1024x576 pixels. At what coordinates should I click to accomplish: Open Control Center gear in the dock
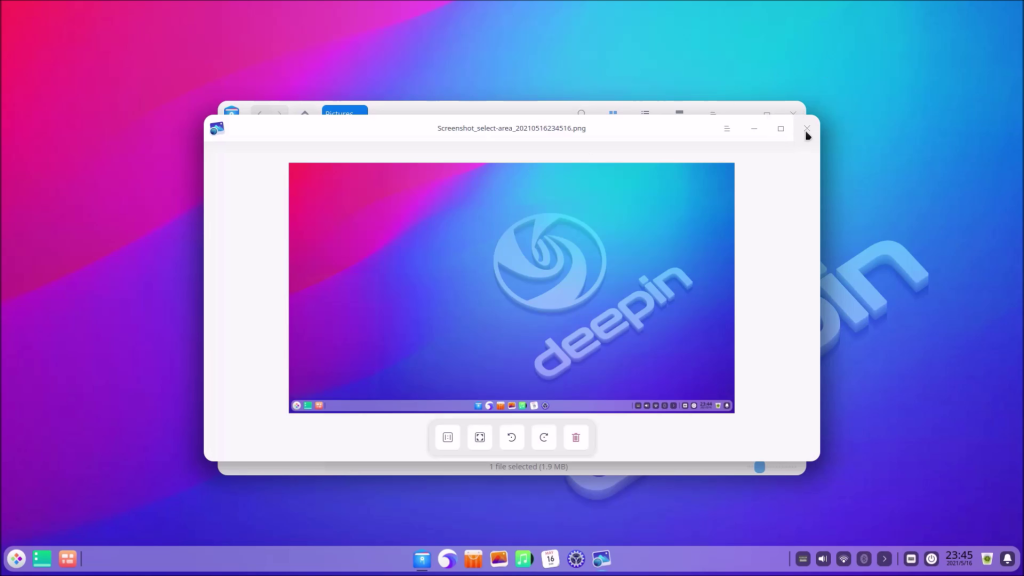coord(575,559)
